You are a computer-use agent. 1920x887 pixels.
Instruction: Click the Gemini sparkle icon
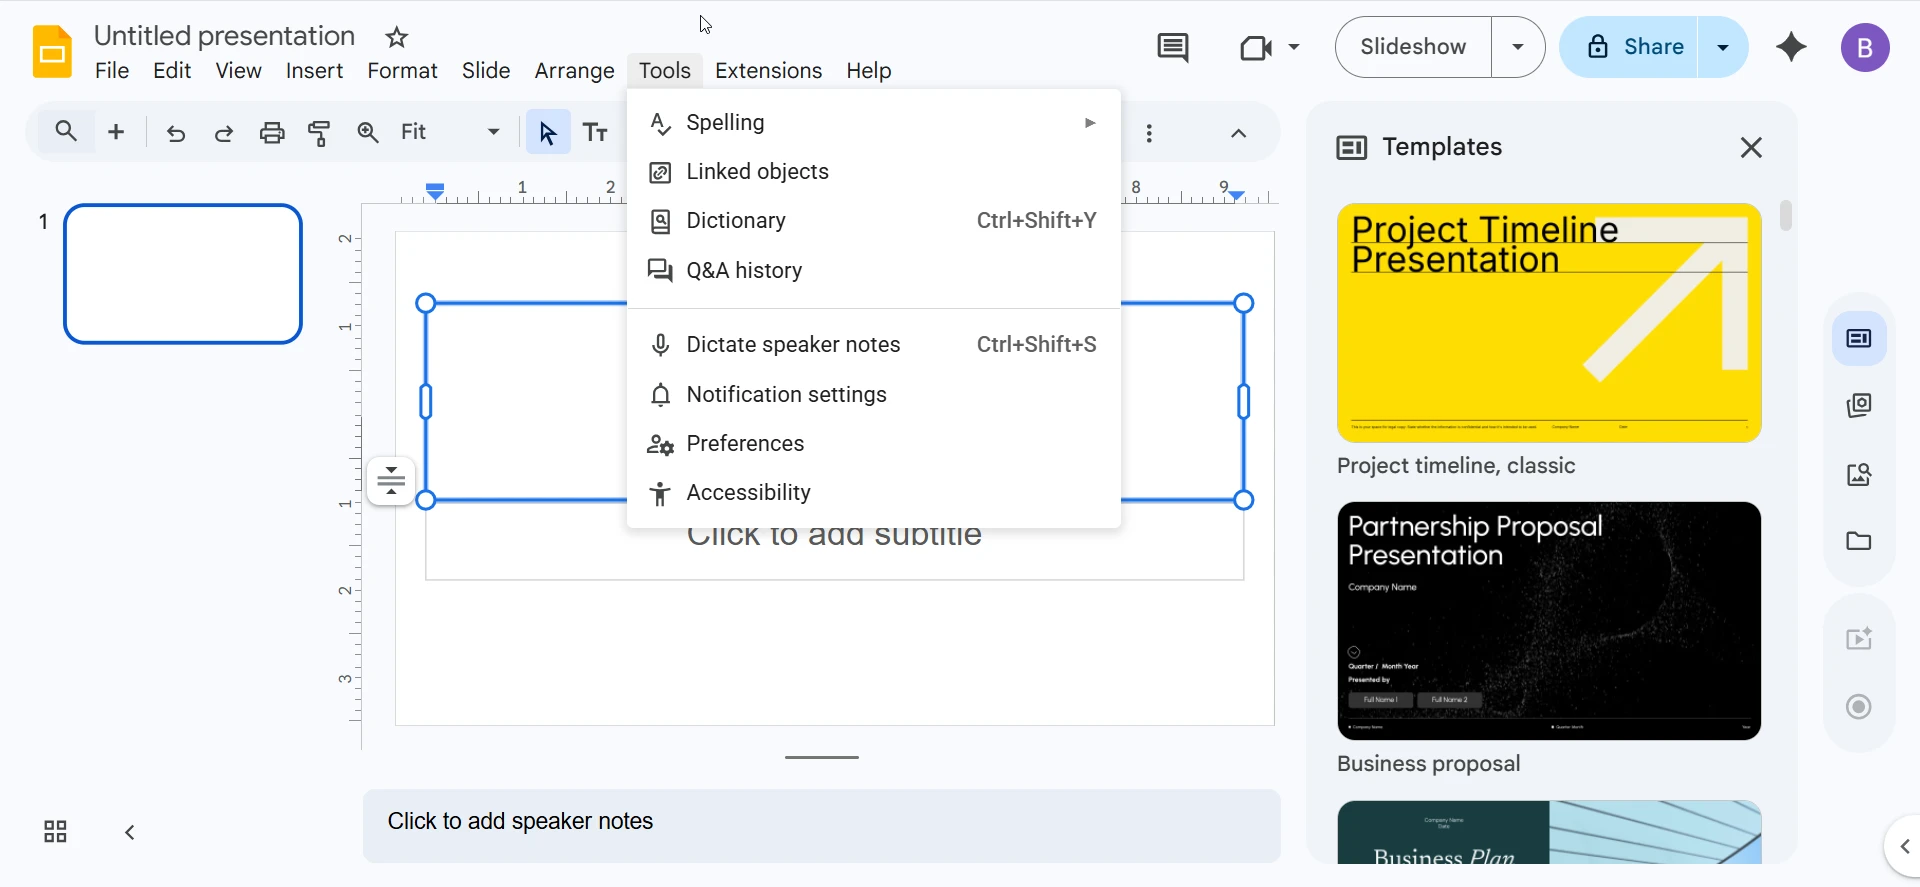click(1791, 47)
